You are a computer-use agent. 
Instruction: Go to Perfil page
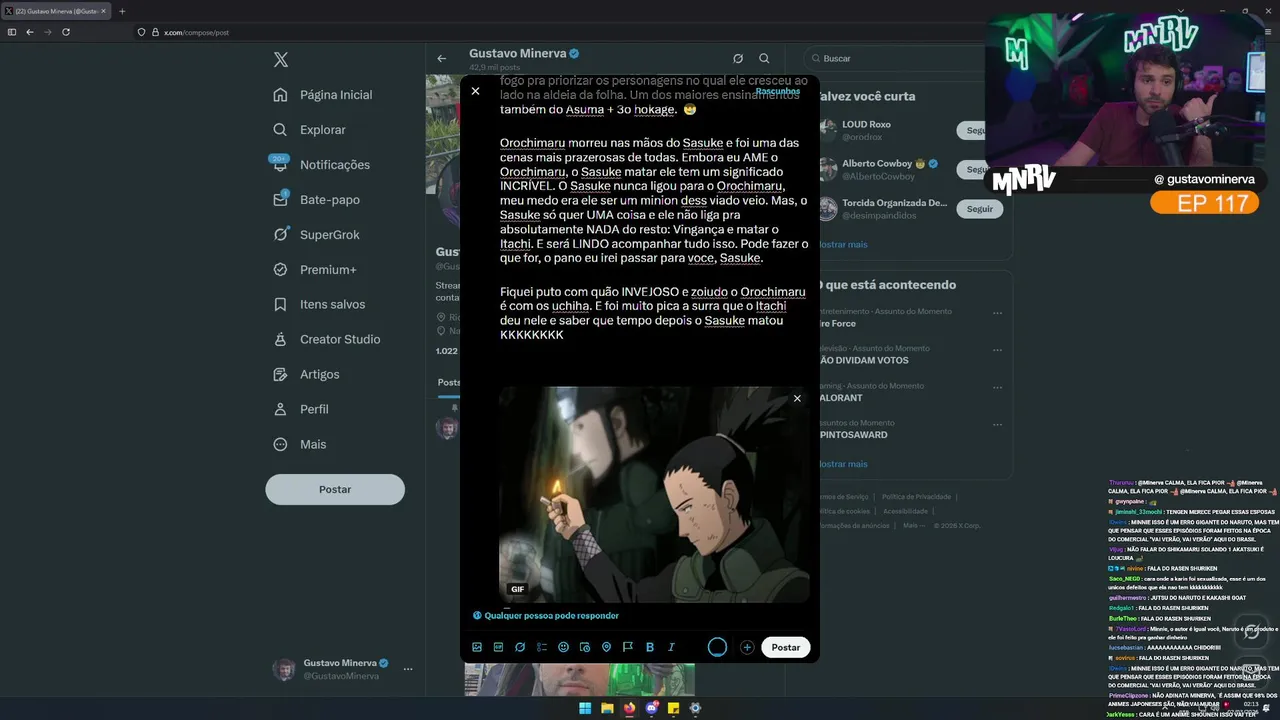click(301, 409)
